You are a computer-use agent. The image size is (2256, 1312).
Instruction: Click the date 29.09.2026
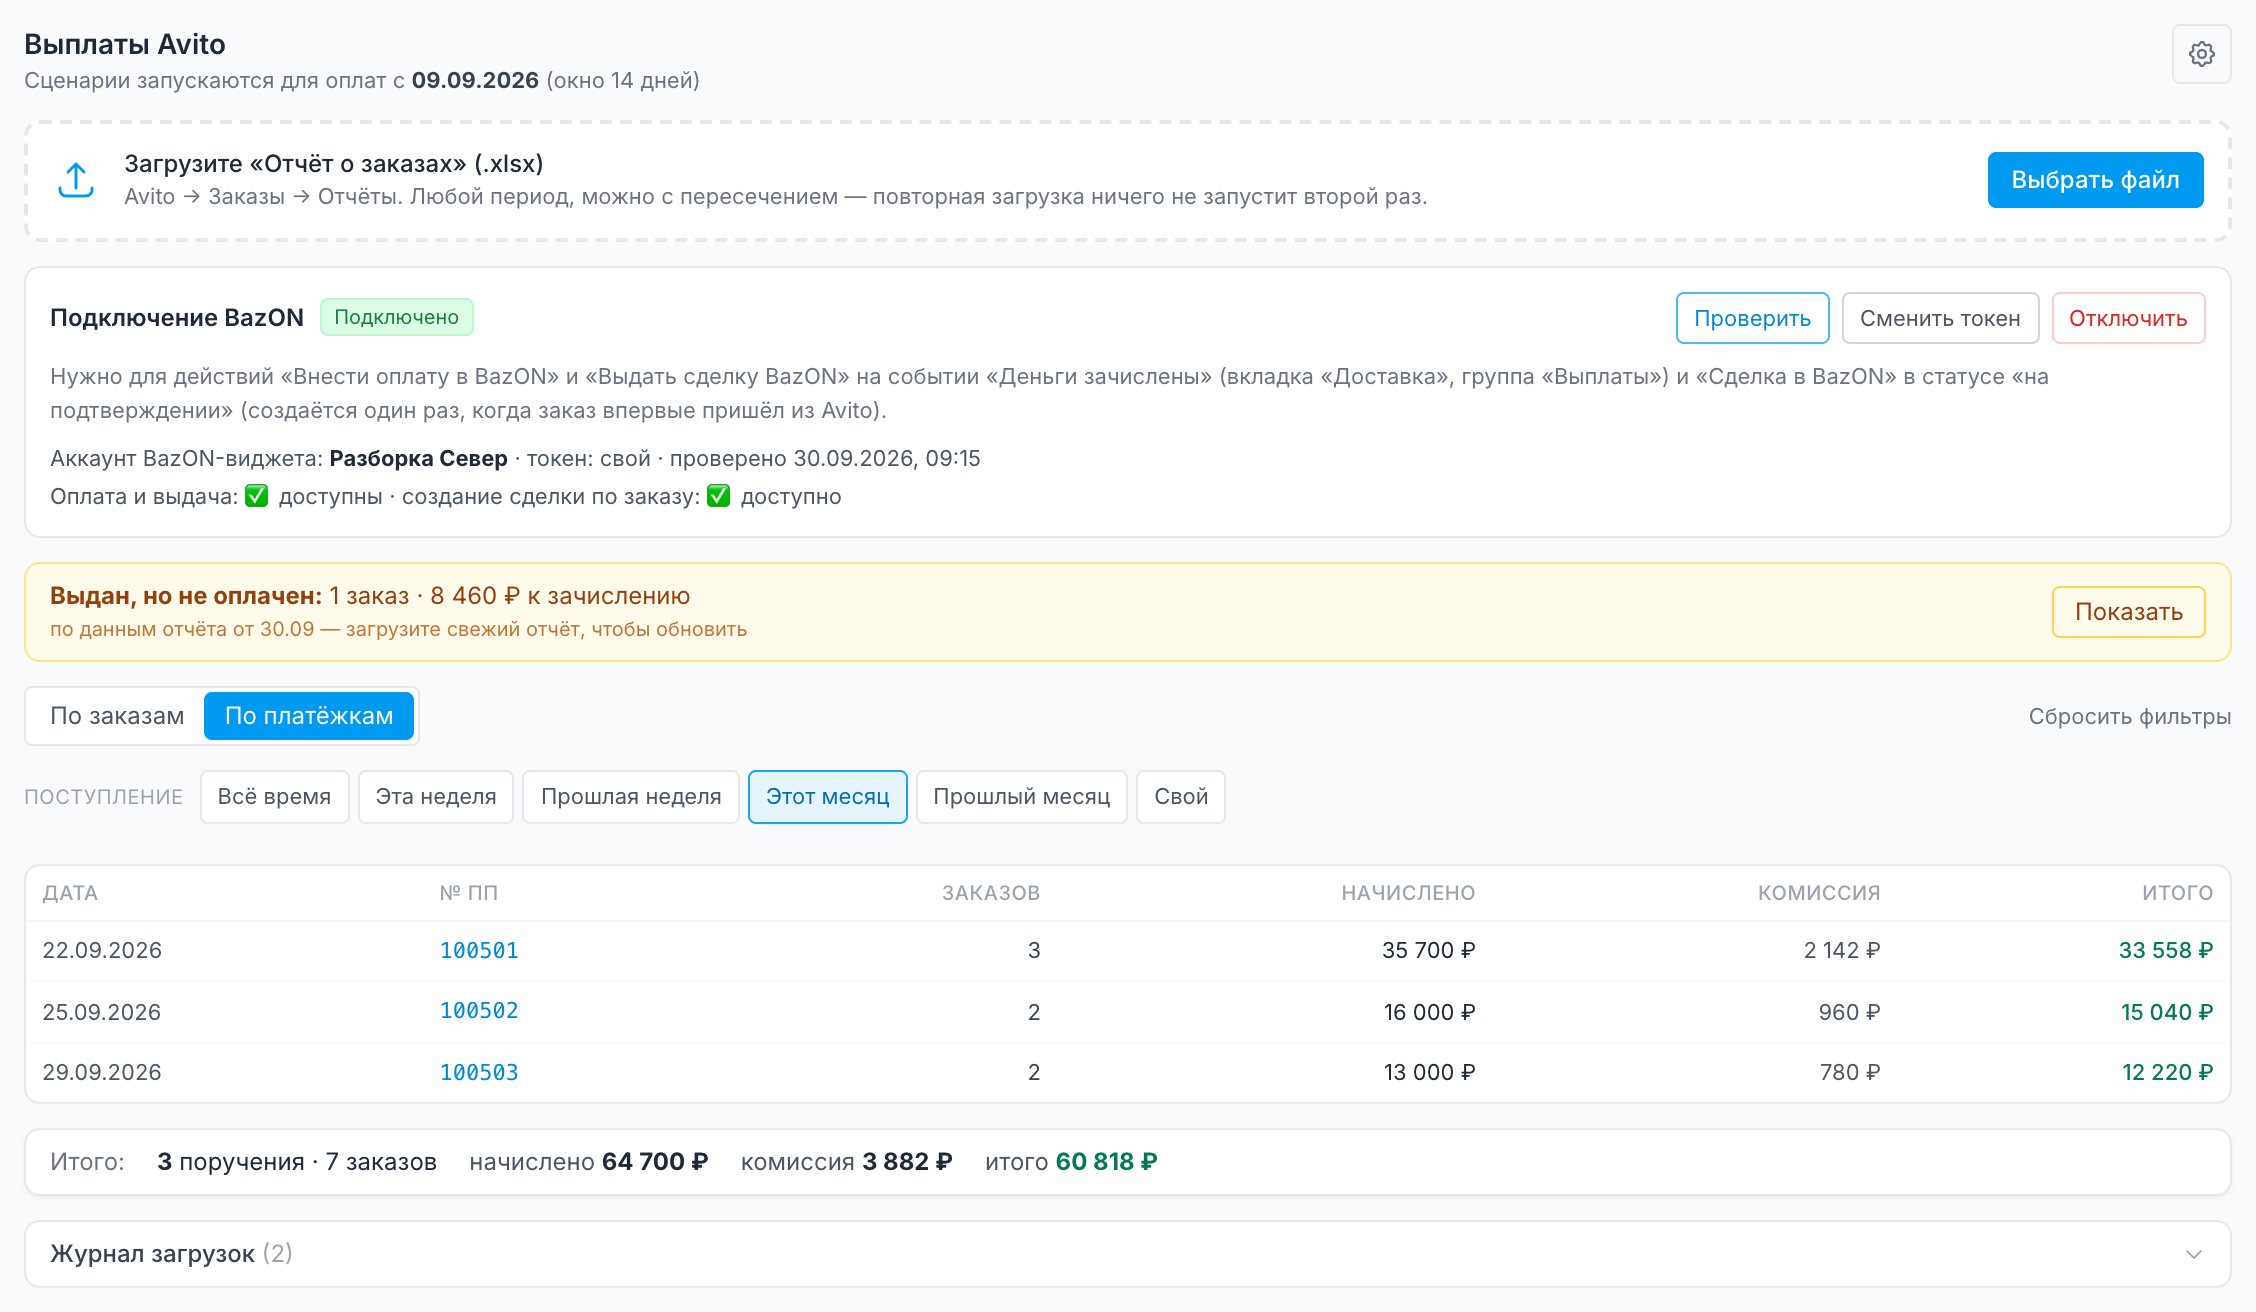(x=102, y=1072)
